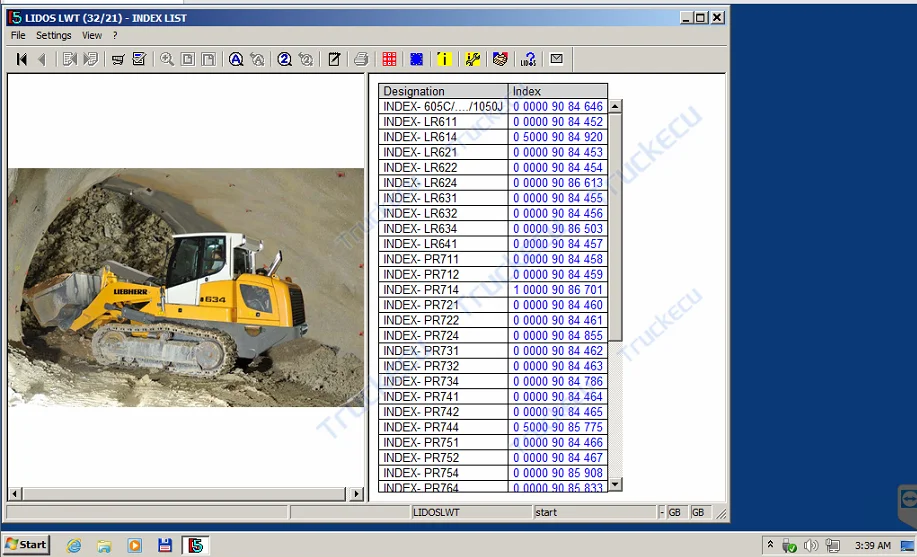Viewport: 917px width, 557px height.
Task: Click the blue square icon
Action: (416, 59)
